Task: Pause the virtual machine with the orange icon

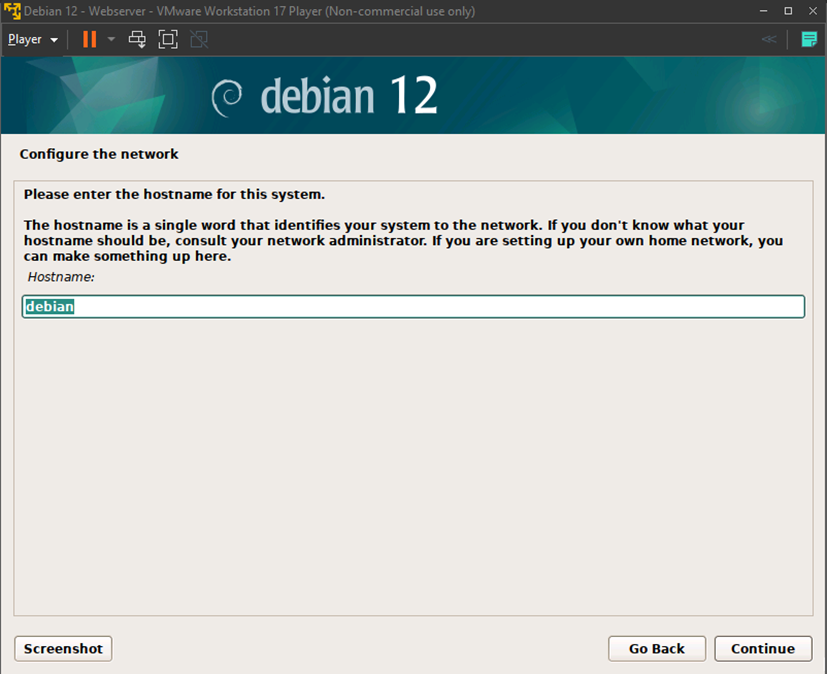Action: (x=90, y=40)
